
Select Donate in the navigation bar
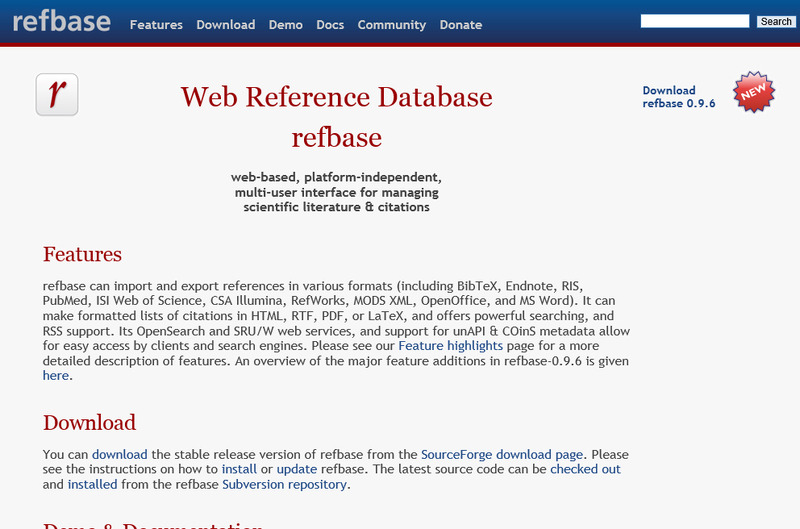(460, 25)
